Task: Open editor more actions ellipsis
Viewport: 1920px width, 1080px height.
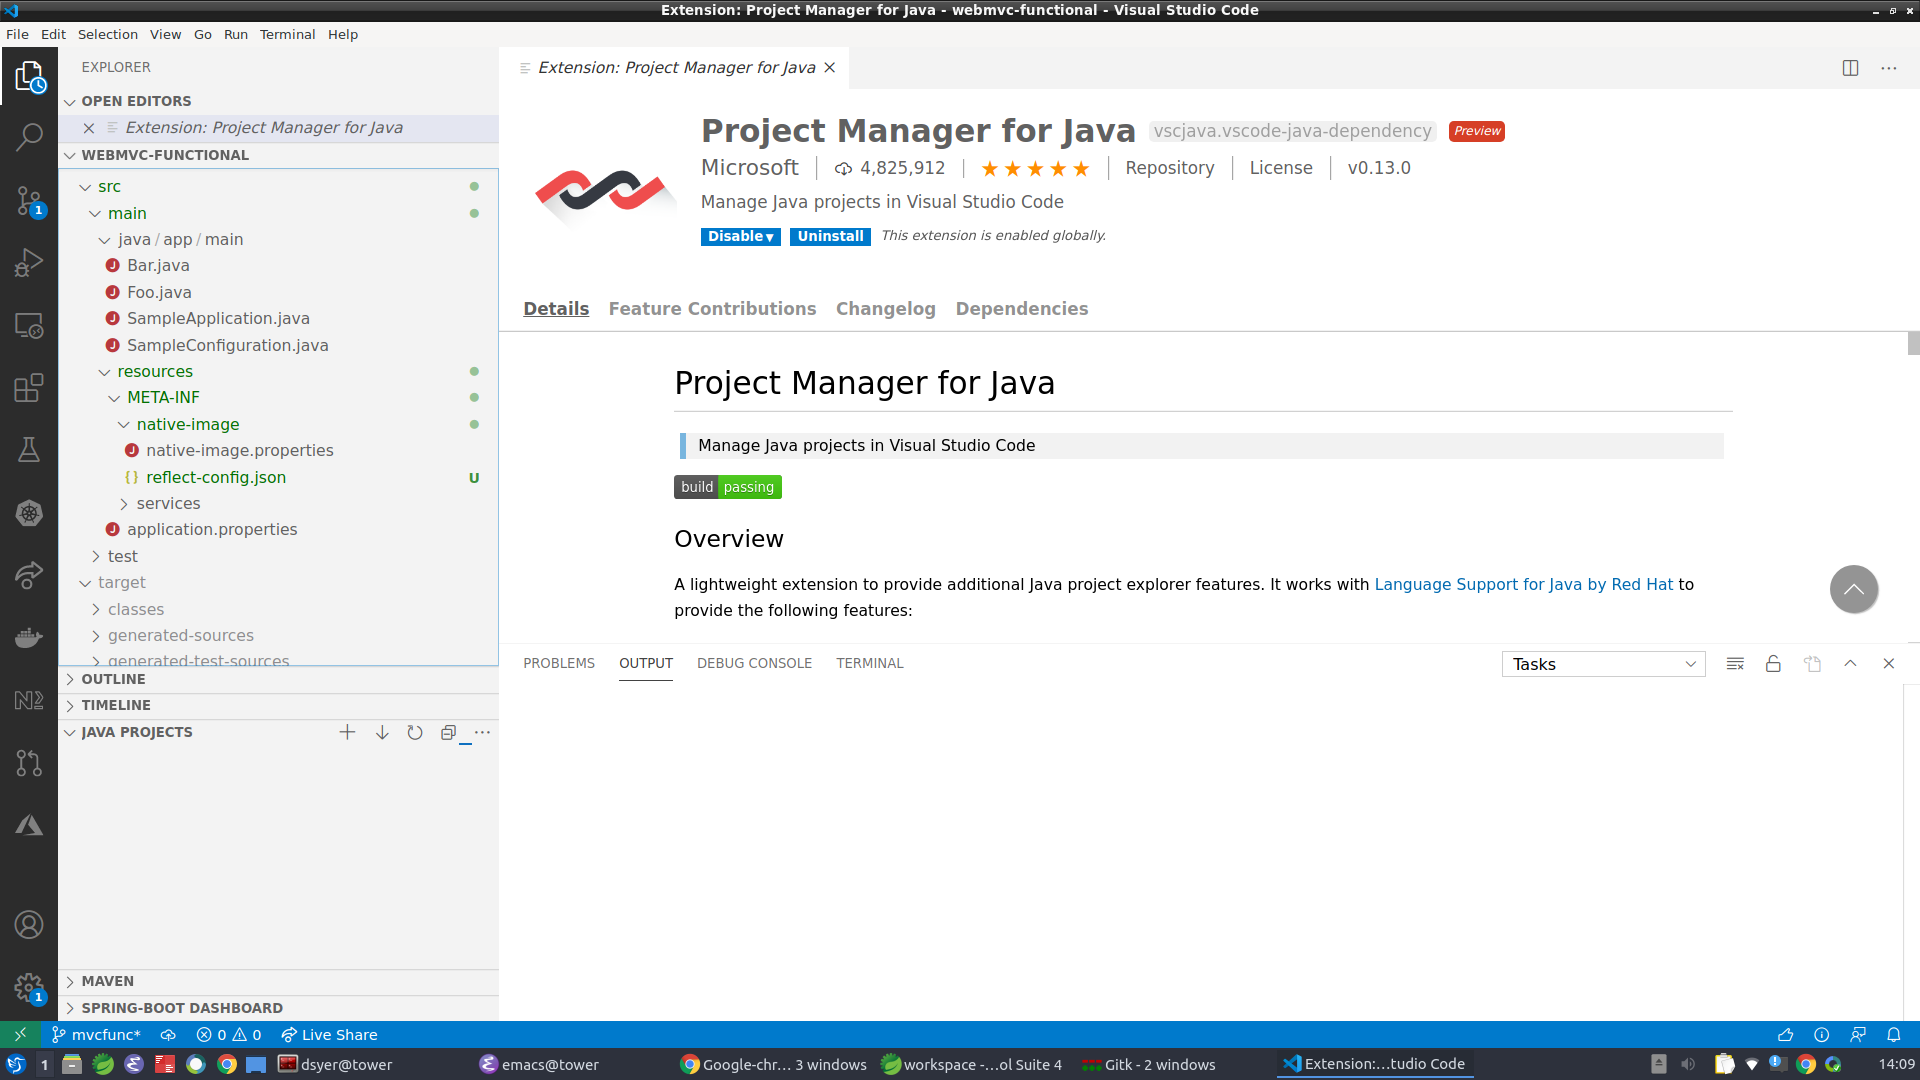Action: point(1888,68)
